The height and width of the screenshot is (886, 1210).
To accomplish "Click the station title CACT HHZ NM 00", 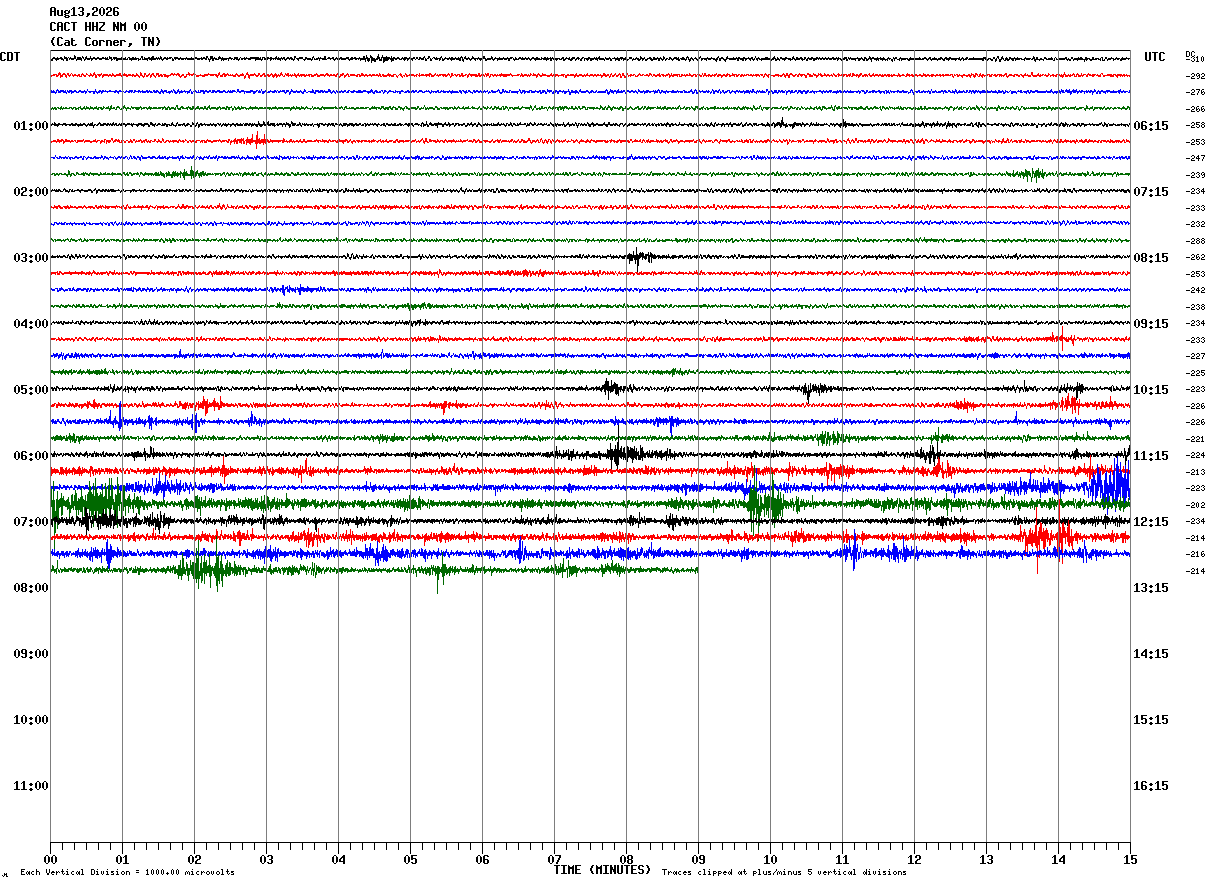I will point(99,27).
